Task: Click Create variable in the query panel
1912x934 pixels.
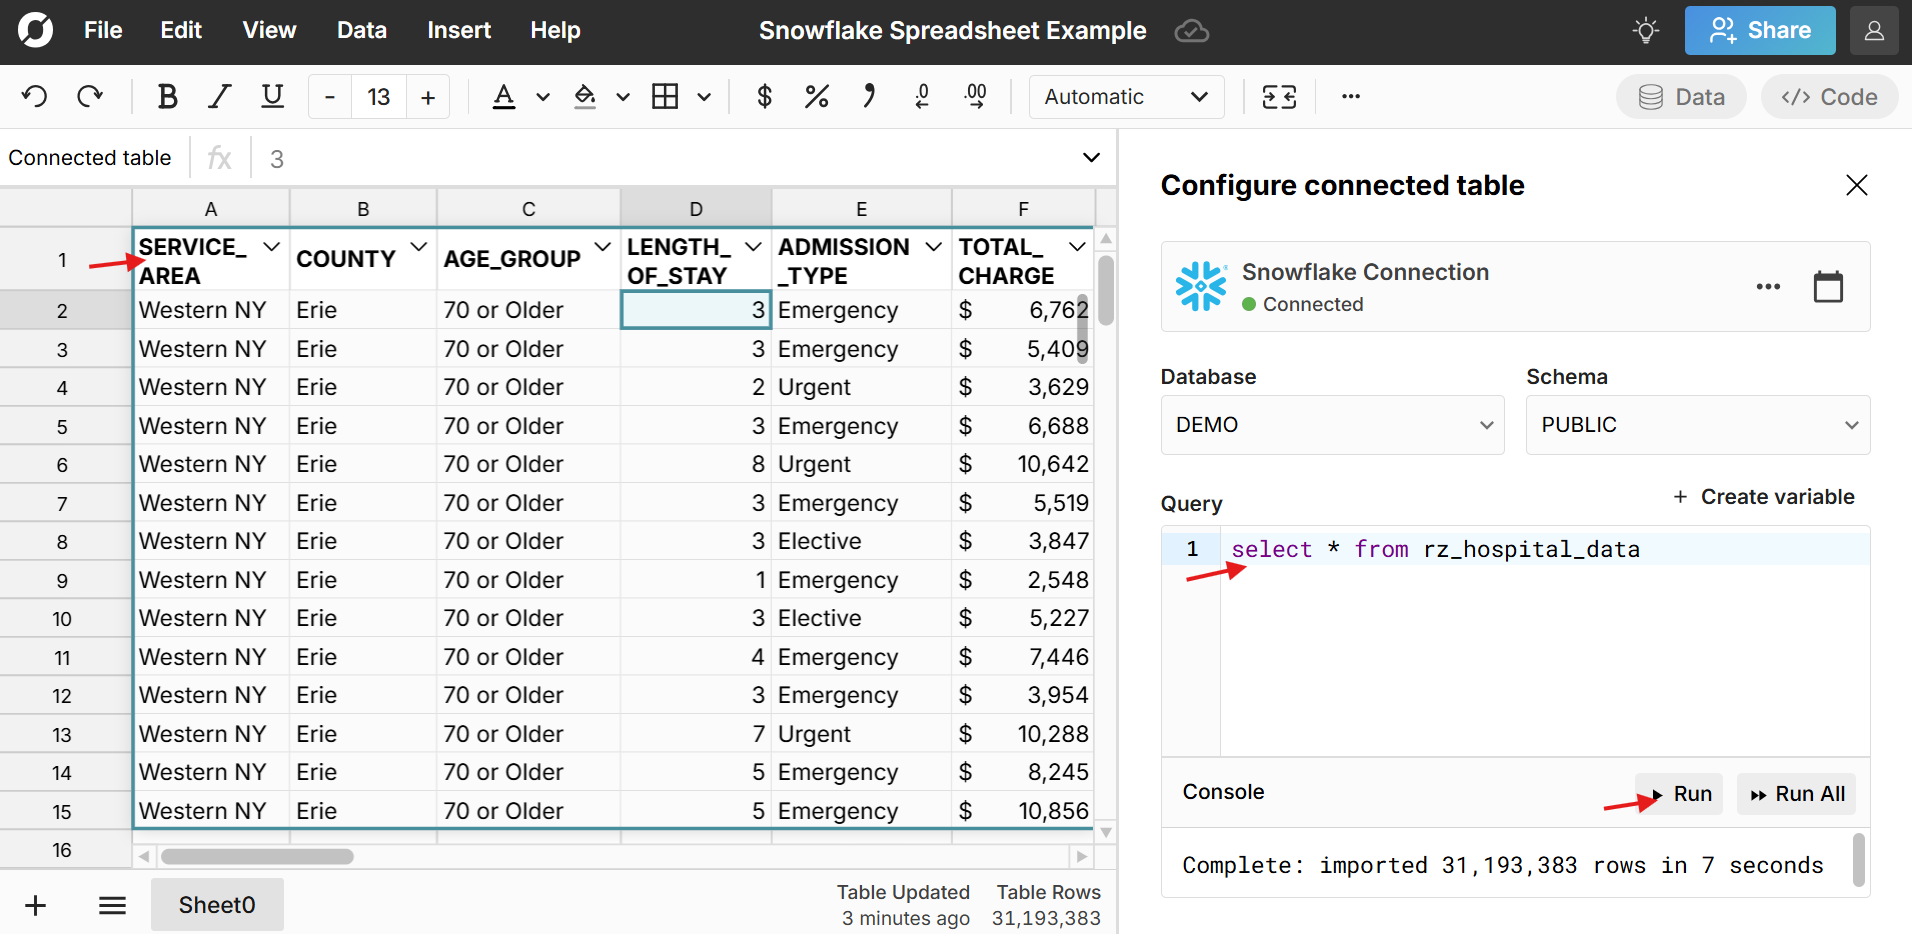Action: (1764, 496)
